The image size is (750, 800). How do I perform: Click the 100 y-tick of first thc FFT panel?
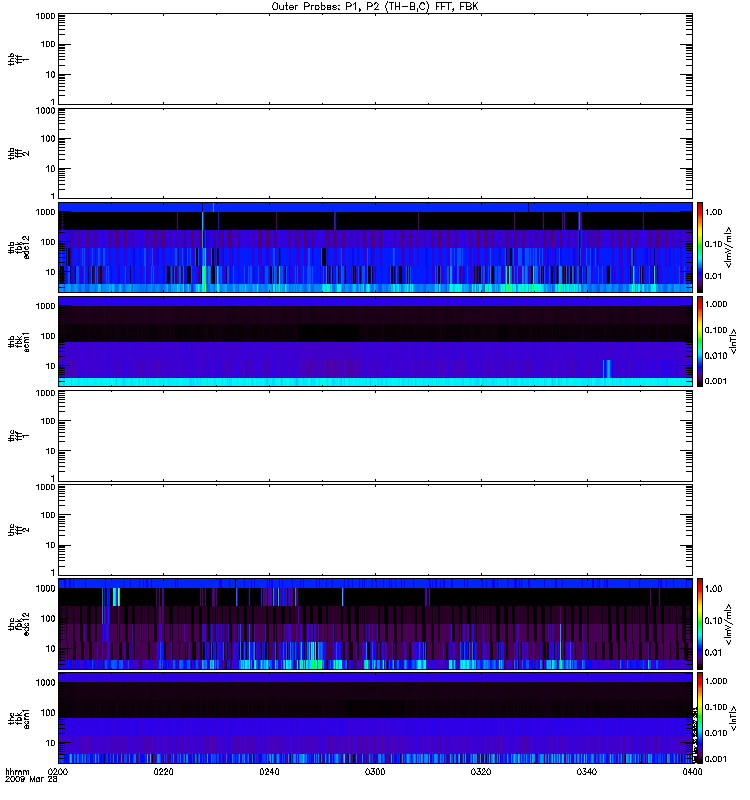[48, 421]
